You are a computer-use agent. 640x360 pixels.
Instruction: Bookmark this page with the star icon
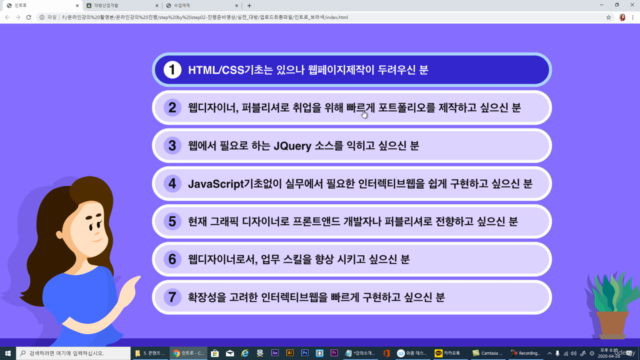(x=609, y=17)
